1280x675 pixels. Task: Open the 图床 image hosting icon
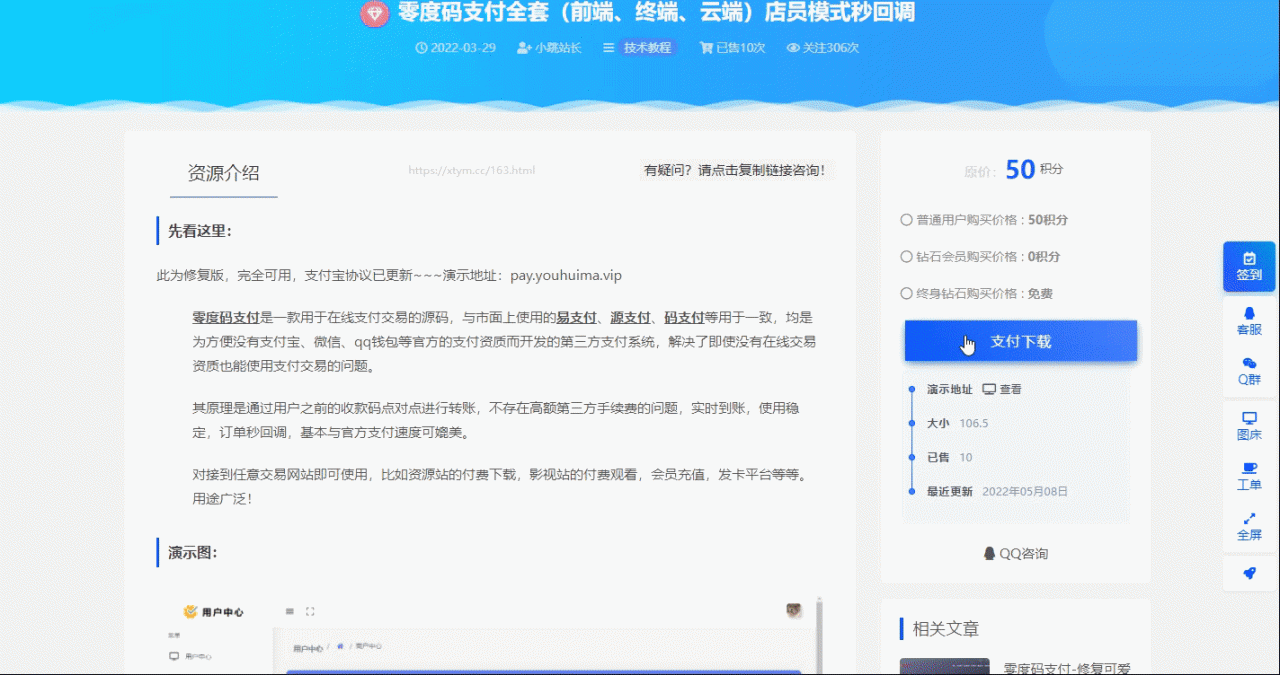[x=1249, y=426]
